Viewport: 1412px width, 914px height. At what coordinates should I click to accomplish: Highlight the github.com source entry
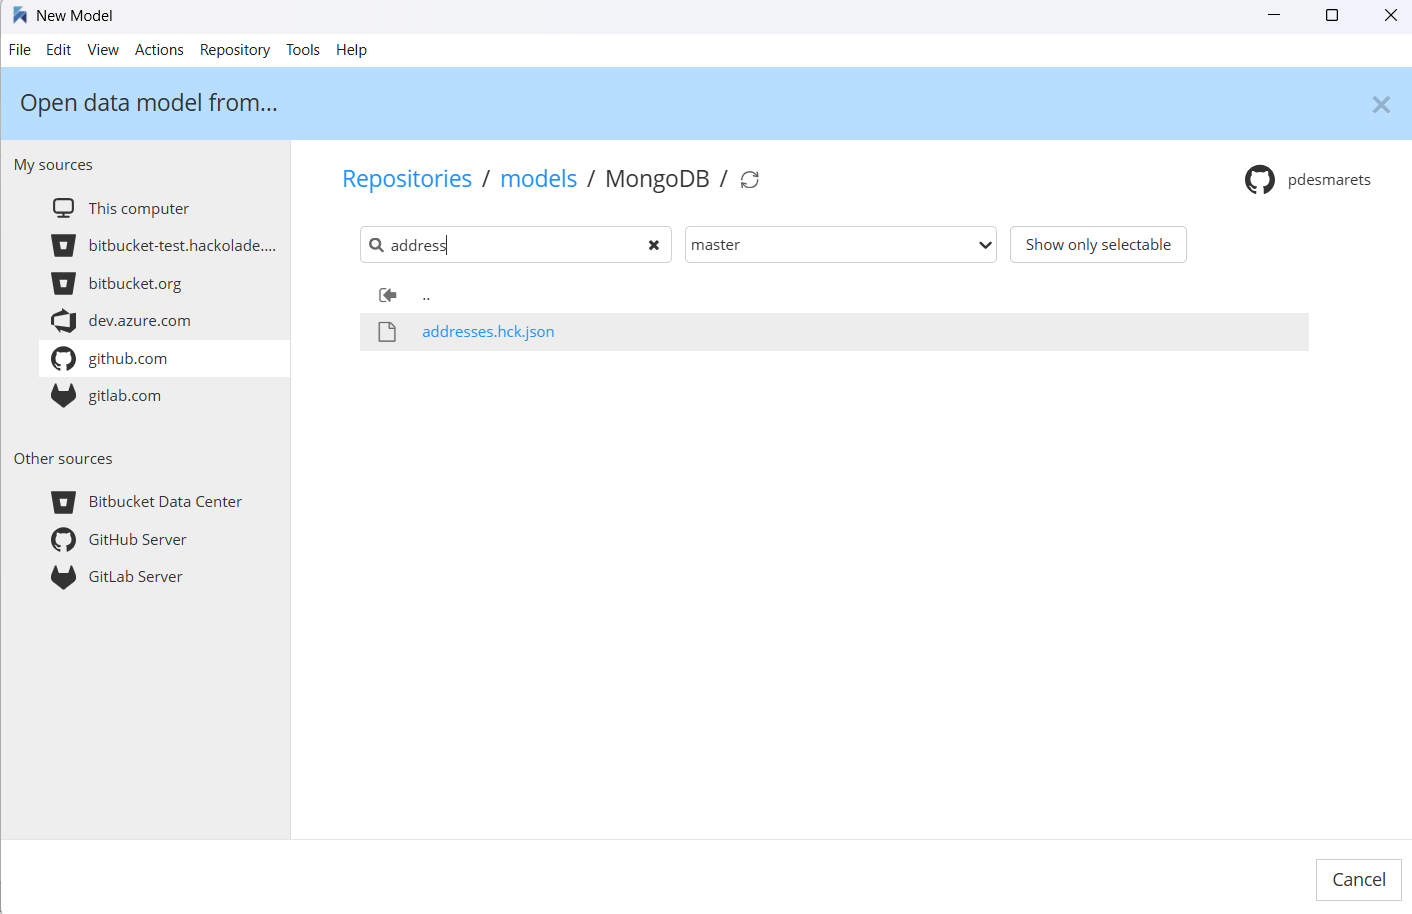[x=127, y=358]
